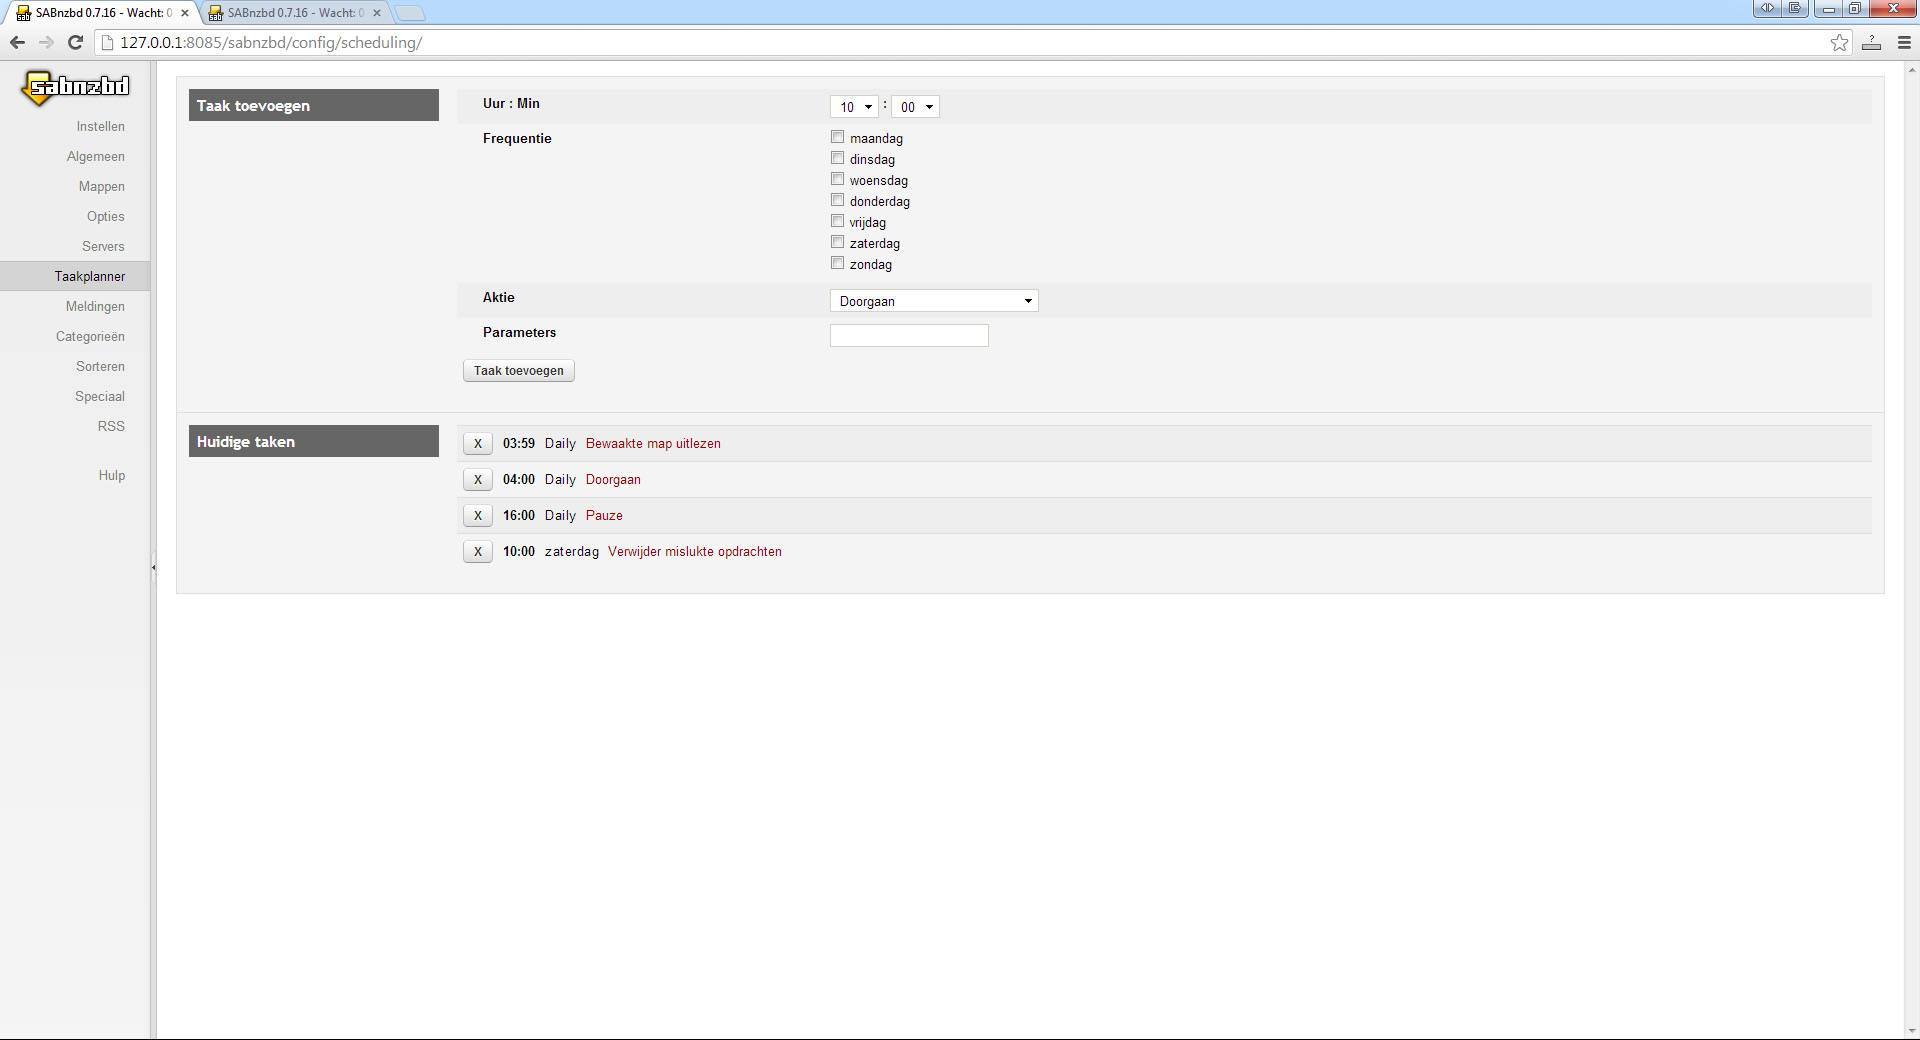
Task: Tick the dinsdag checkbox
Action: [x=838, y=158]
